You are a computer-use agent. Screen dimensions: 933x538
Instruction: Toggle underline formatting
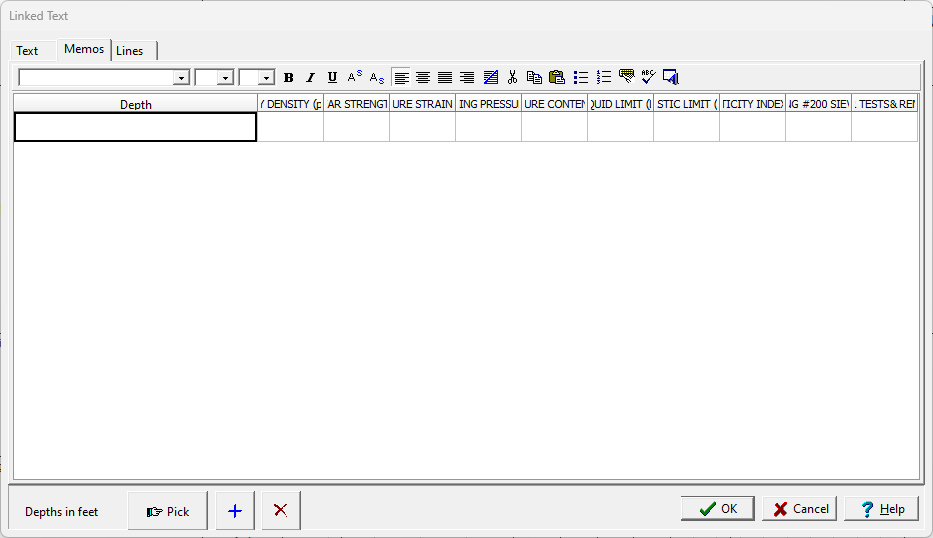332,77
